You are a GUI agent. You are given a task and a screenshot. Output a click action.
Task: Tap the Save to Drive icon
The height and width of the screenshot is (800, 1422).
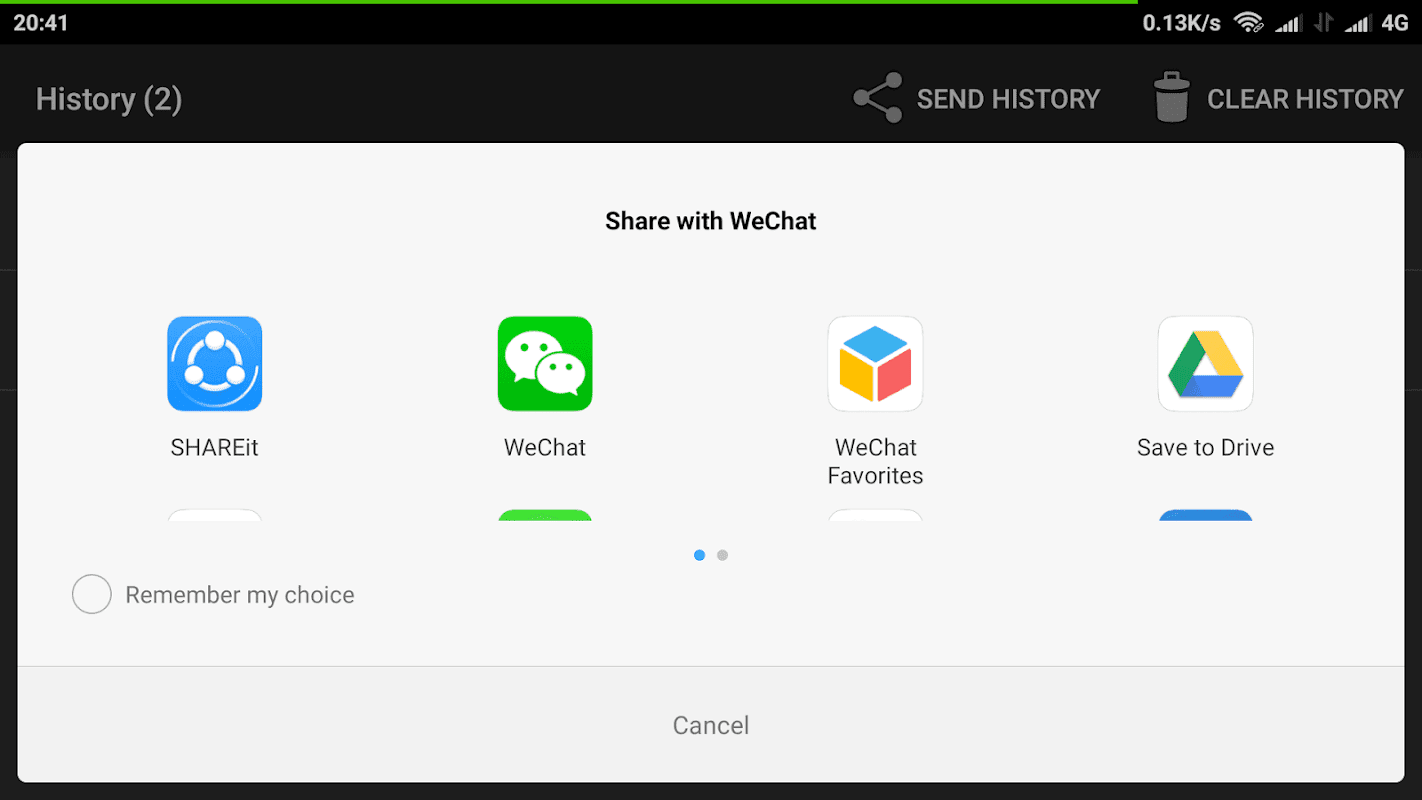click(1205, 364)
